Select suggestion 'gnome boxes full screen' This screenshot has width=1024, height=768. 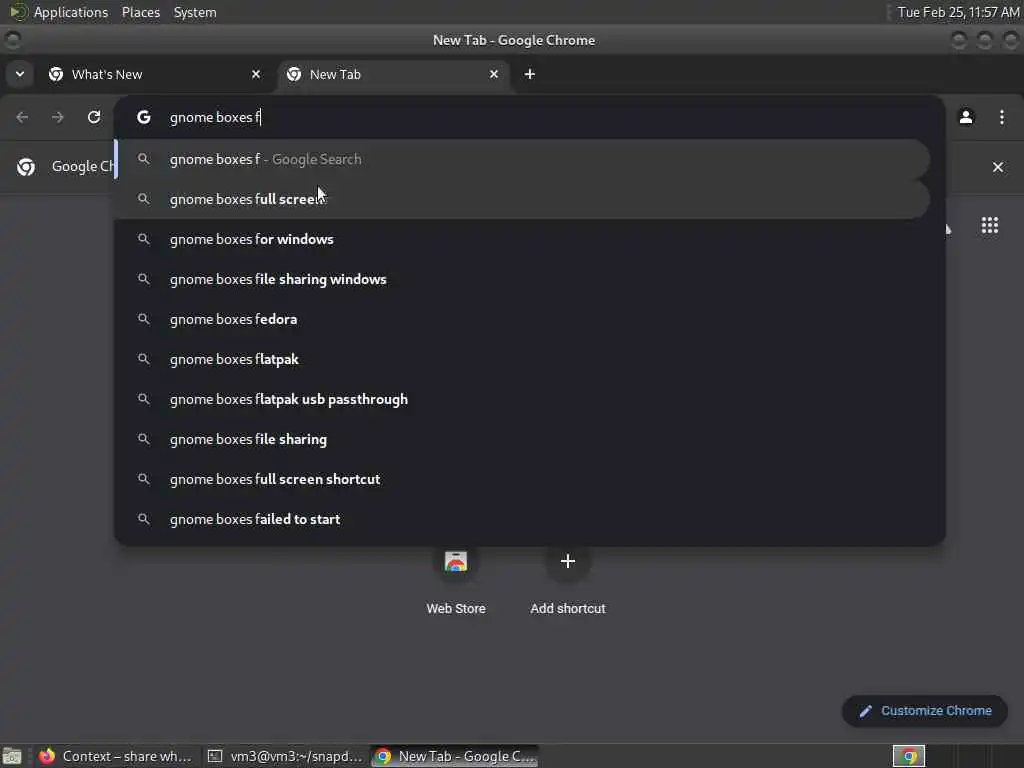click(522, 199)
